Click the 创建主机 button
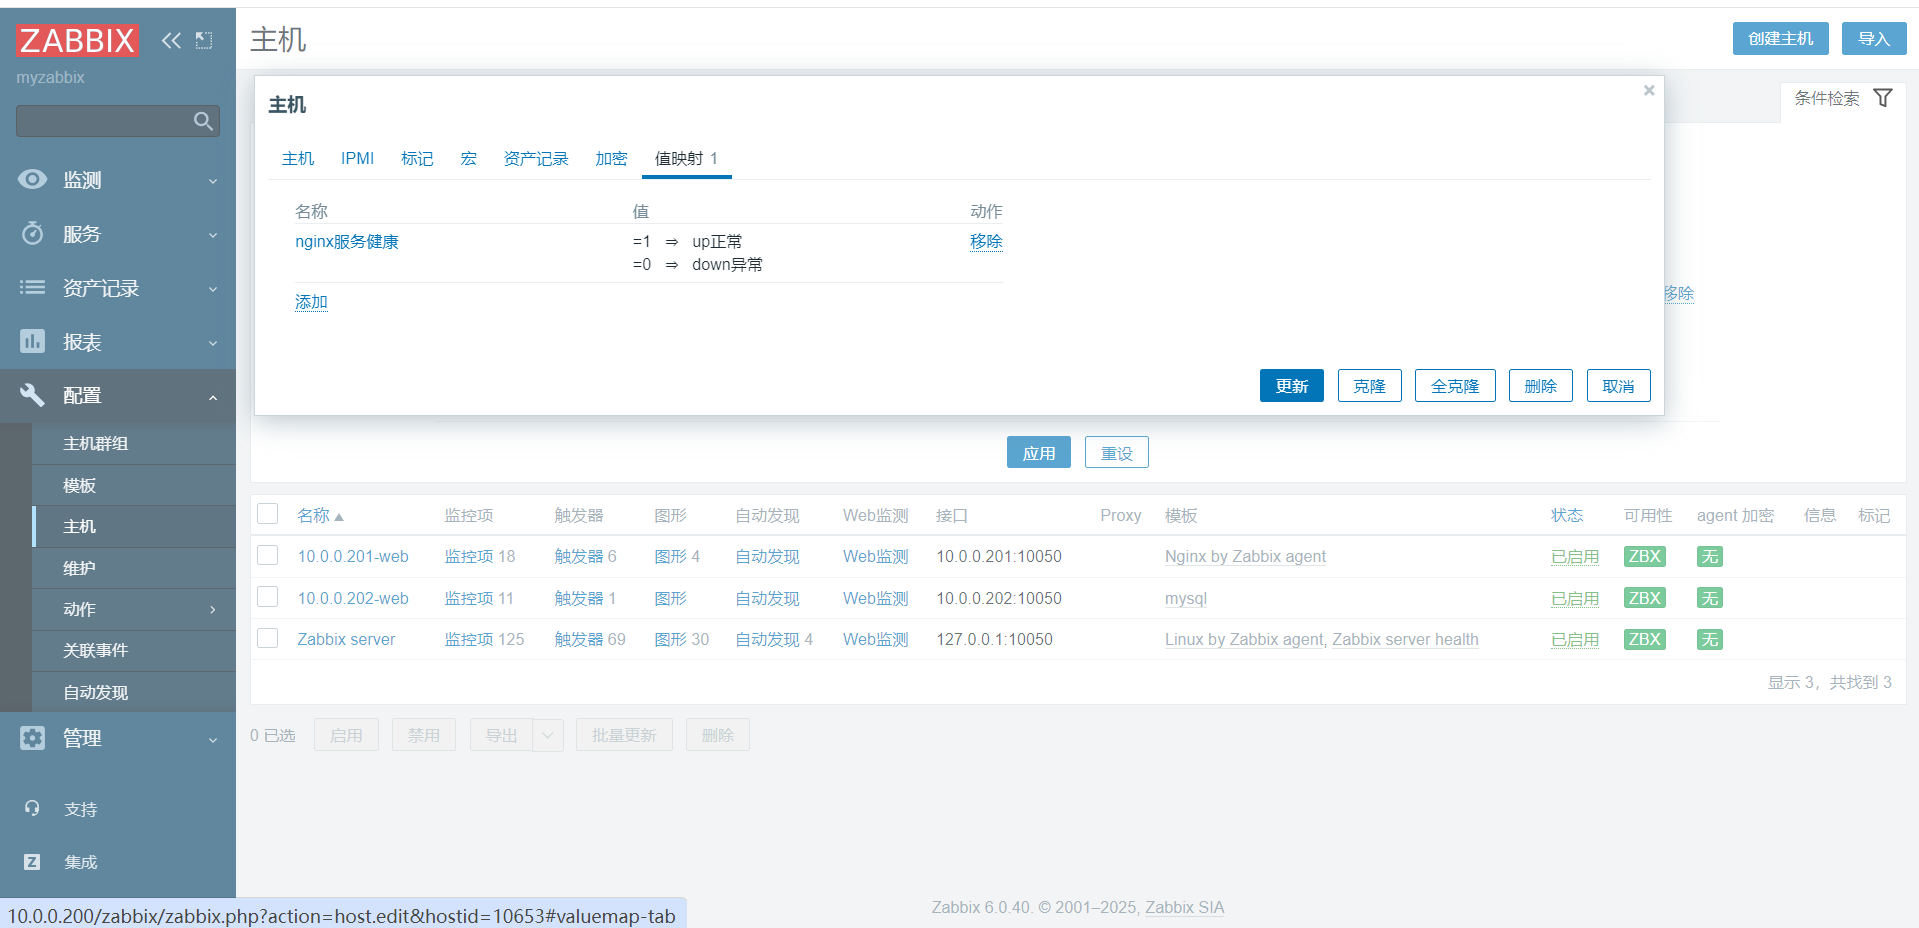 (1781, 39)
